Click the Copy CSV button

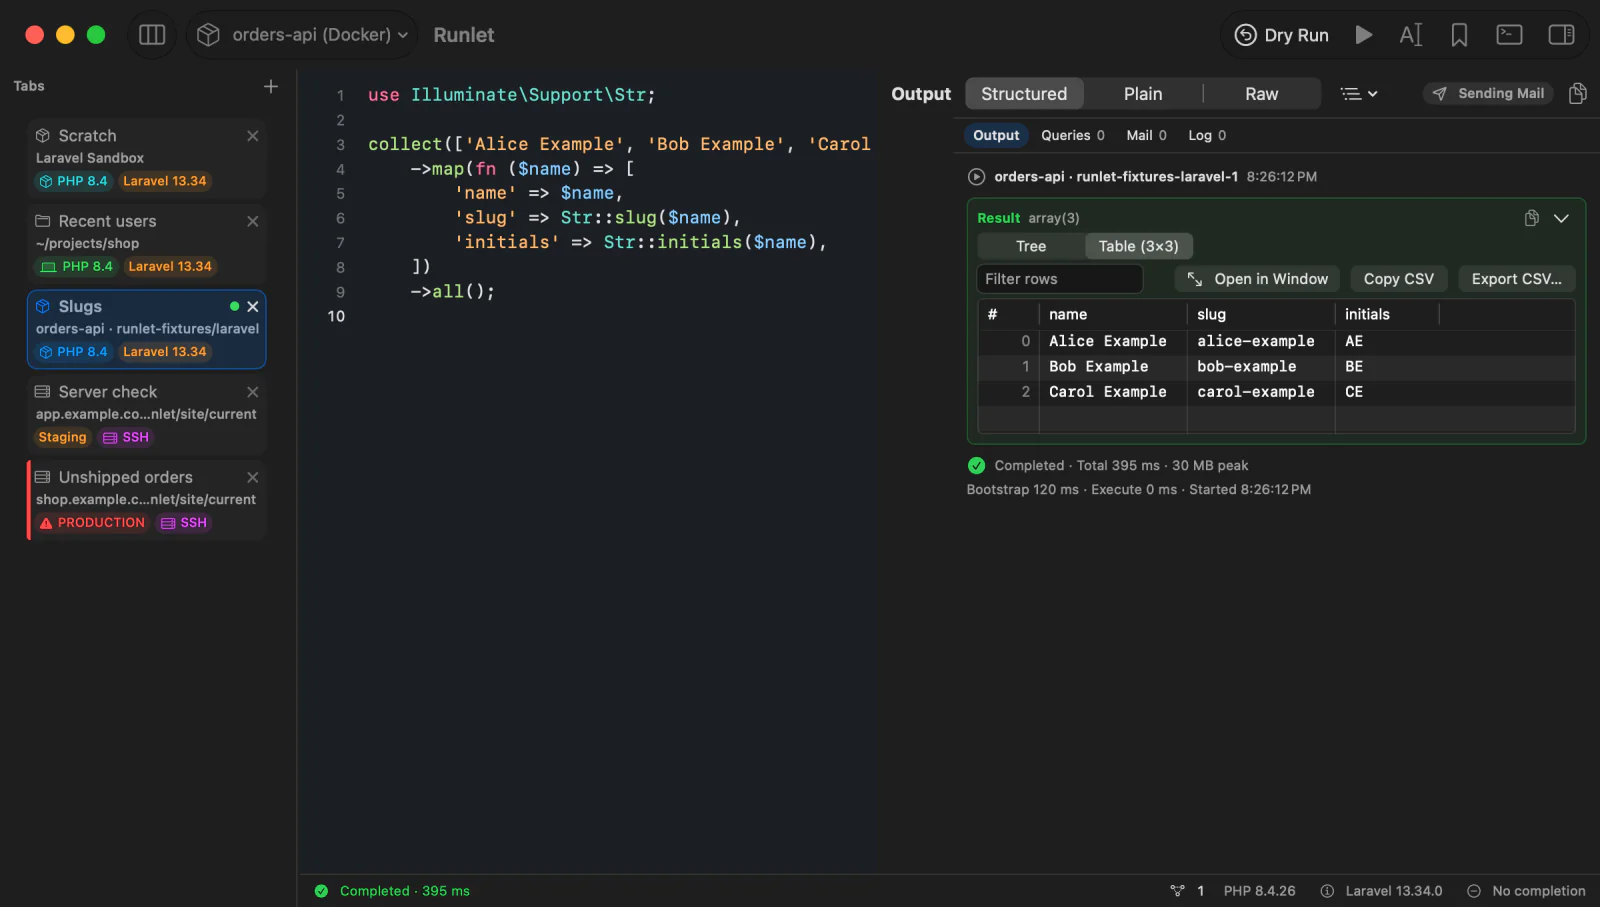tap(1398, 279)
